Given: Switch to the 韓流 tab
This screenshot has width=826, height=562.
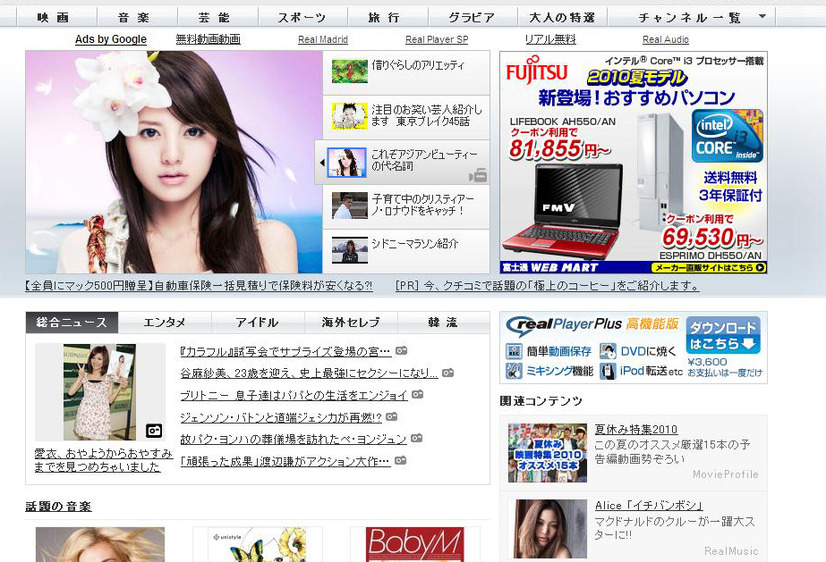Looking at the screenshot, I should tap(444, 322).
